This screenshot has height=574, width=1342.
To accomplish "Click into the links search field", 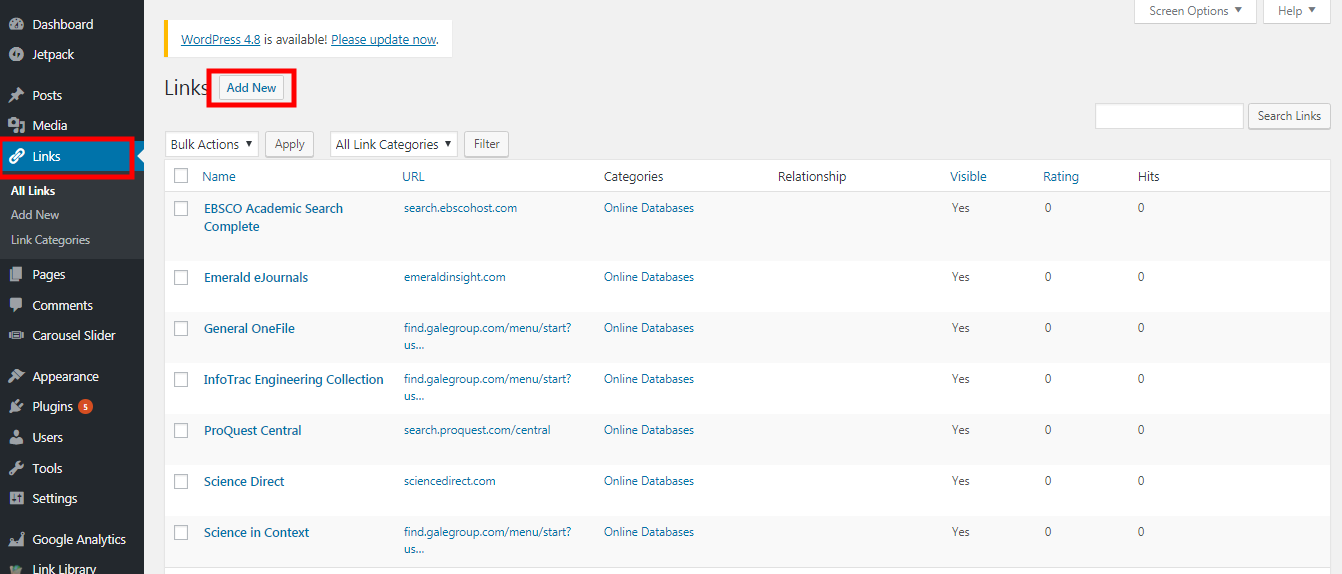I will coord(1169,116).
